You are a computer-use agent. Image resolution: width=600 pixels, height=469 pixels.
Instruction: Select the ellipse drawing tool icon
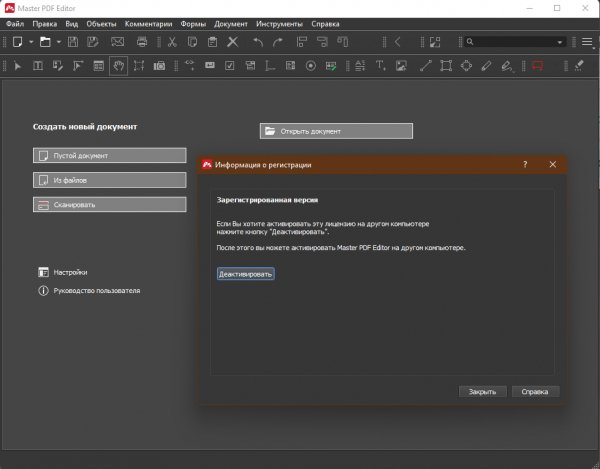coord(466,66)
